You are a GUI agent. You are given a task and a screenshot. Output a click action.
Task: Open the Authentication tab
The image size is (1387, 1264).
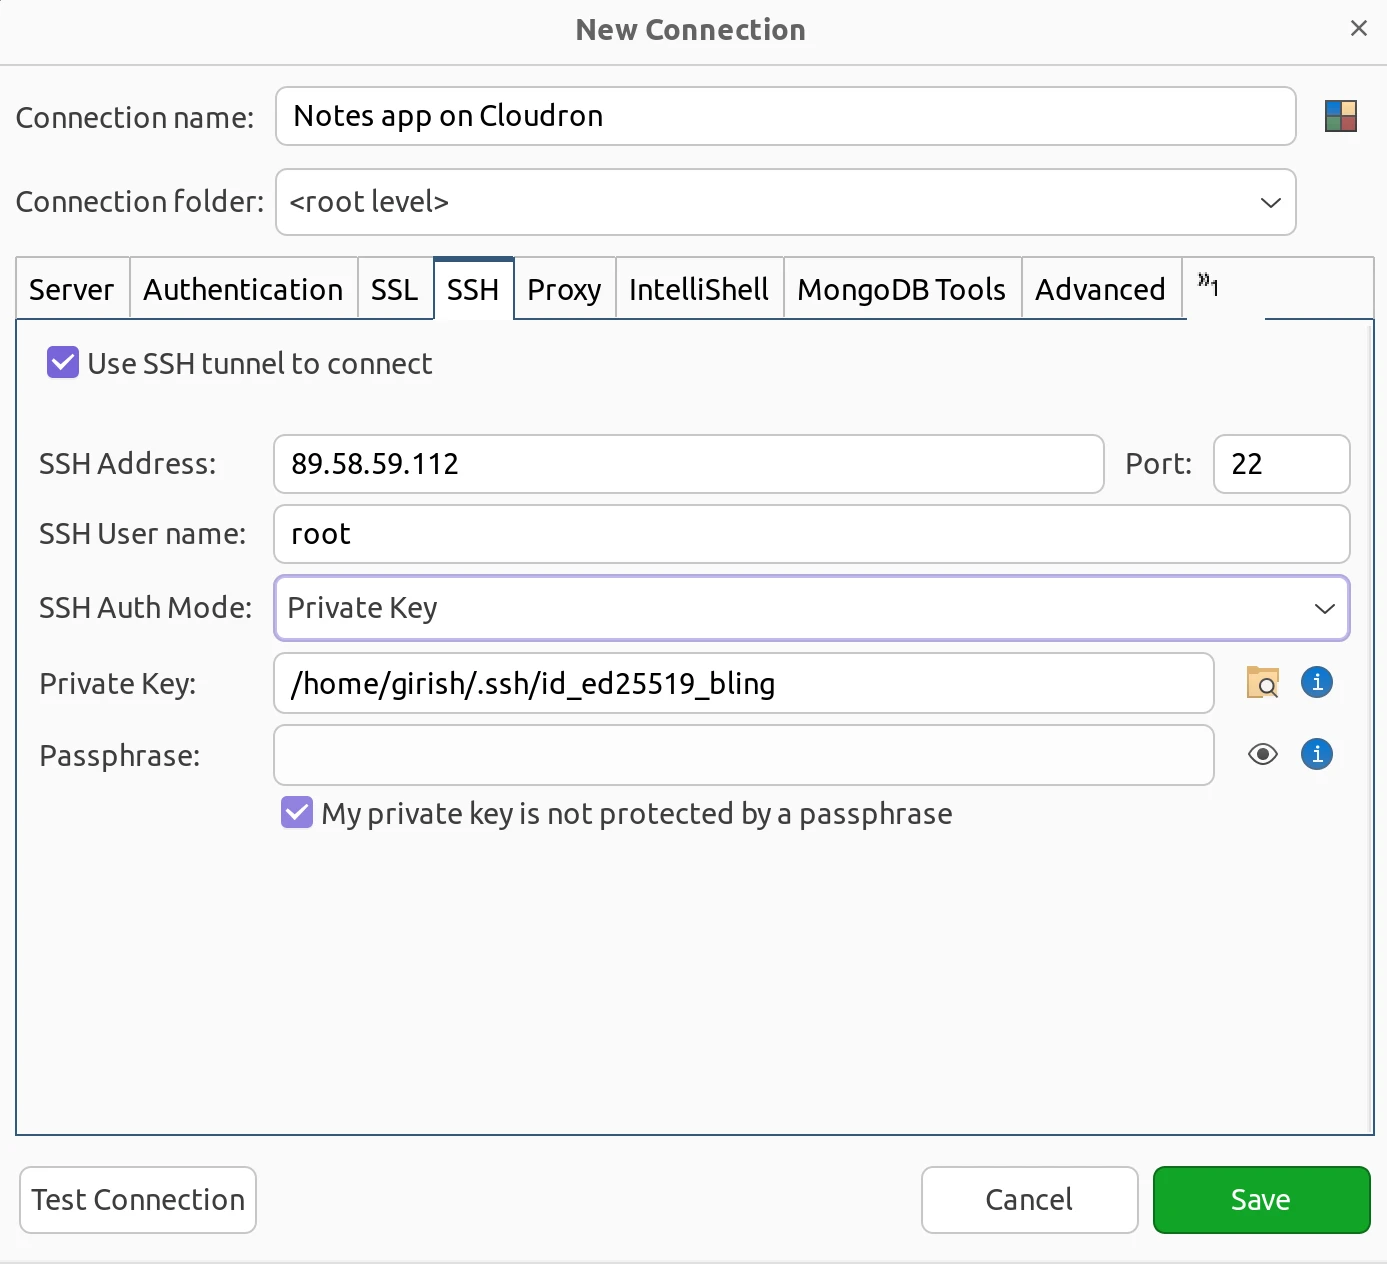(x=243, y=289)
